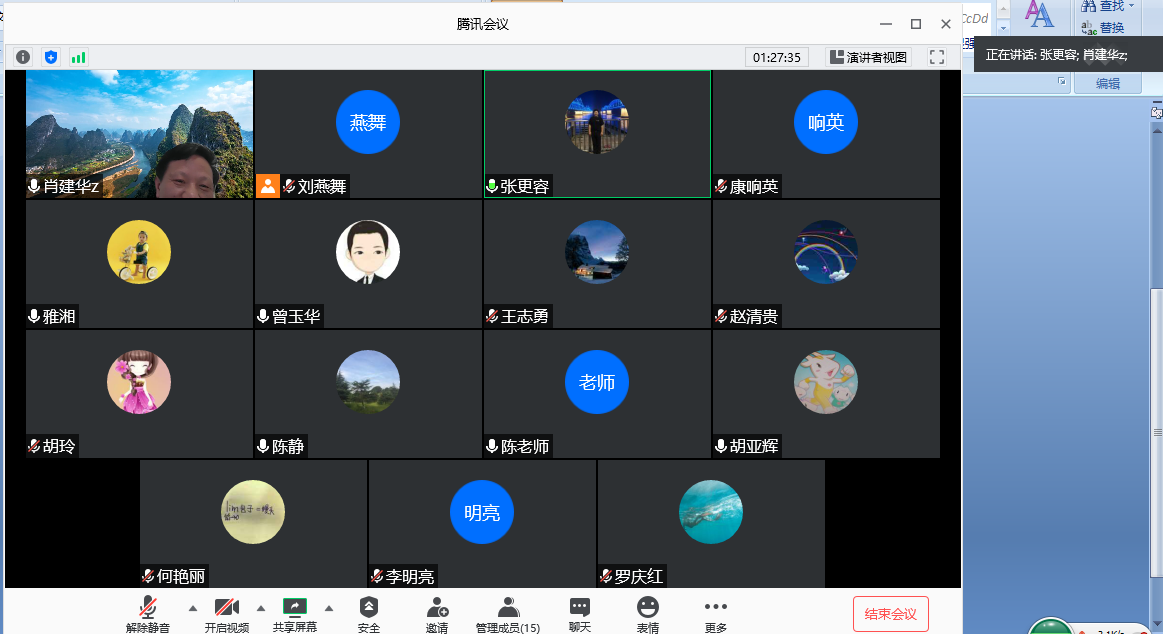
Task: Expand video options arrow beside 开启视频
Action: (261, 608)
